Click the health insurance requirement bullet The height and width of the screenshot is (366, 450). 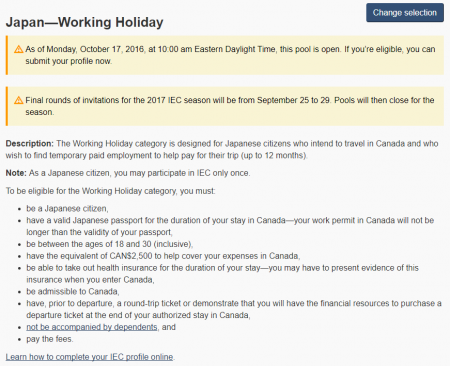pos(222,274)
